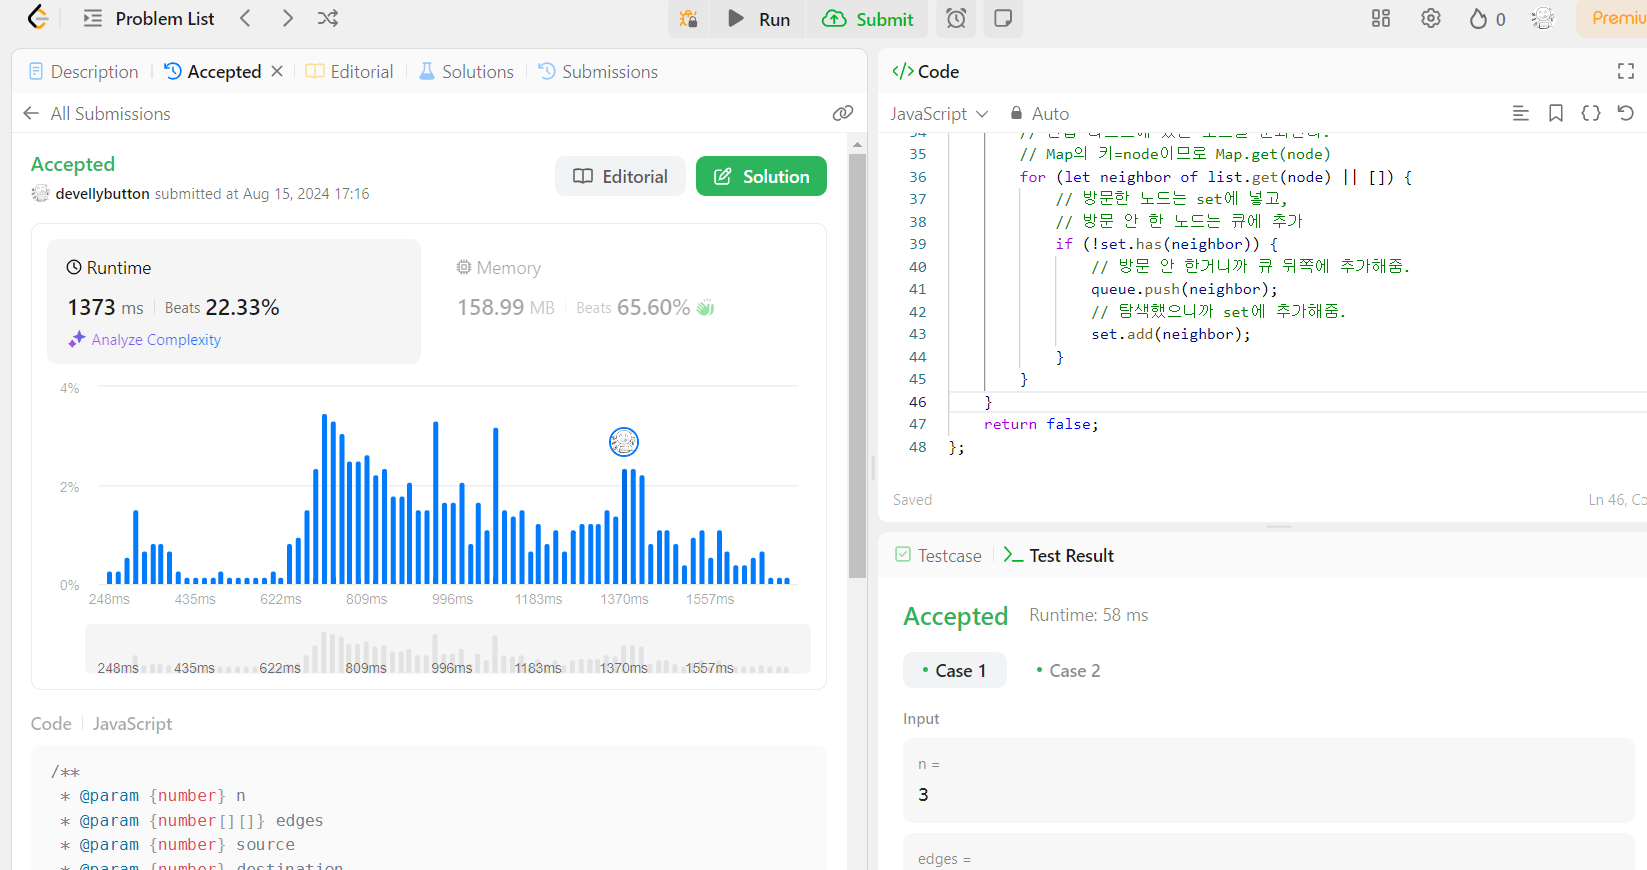Pick a random problem shuffle icon
This screenshot has height=870, width=1647.
(x=328, y=18)
